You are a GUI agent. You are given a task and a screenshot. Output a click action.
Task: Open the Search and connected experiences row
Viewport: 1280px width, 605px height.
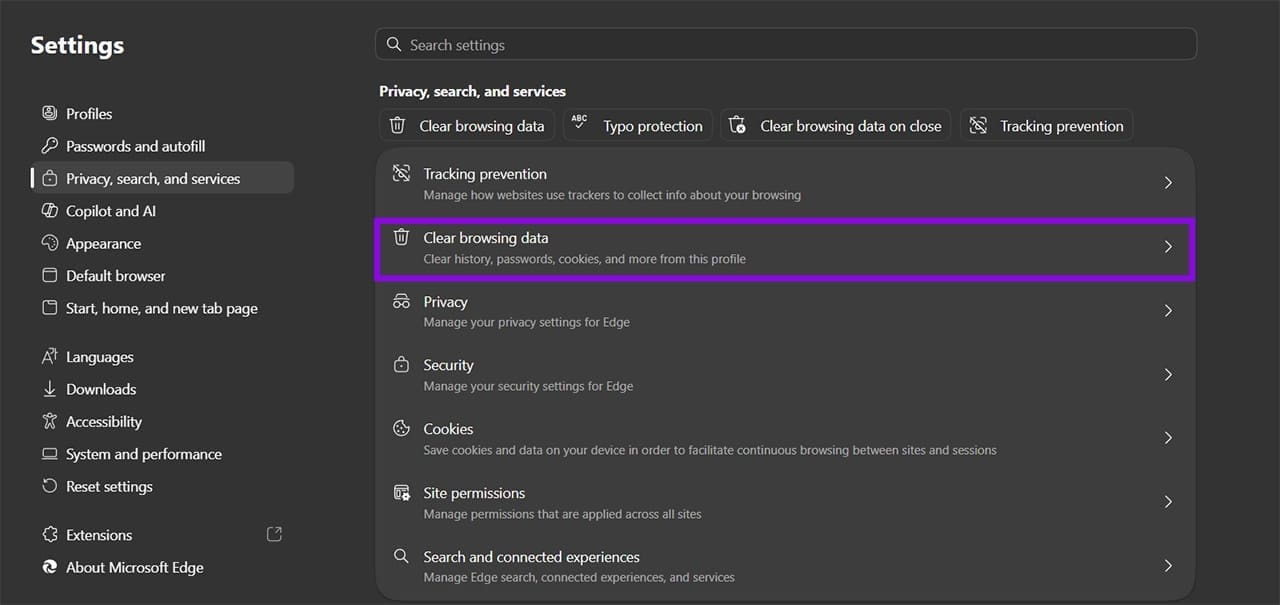[x=785, y=566]
